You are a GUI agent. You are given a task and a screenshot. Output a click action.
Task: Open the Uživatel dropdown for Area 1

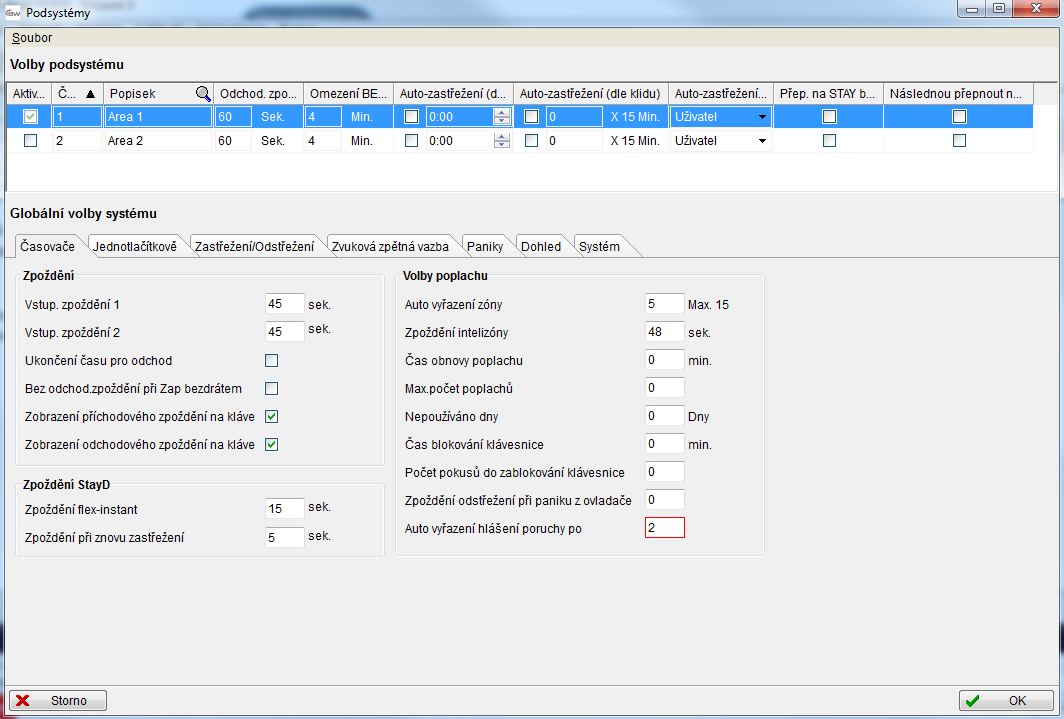pos(762,117)
